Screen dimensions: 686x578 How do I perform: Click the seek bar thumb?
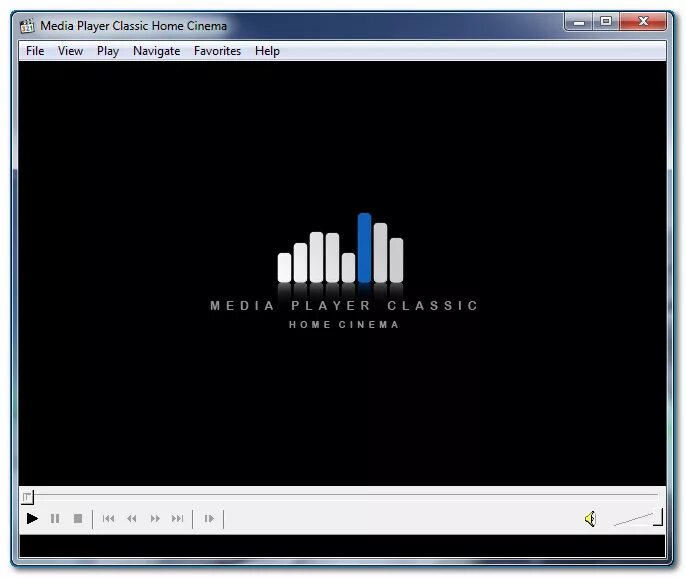click(x=27, y=497)
